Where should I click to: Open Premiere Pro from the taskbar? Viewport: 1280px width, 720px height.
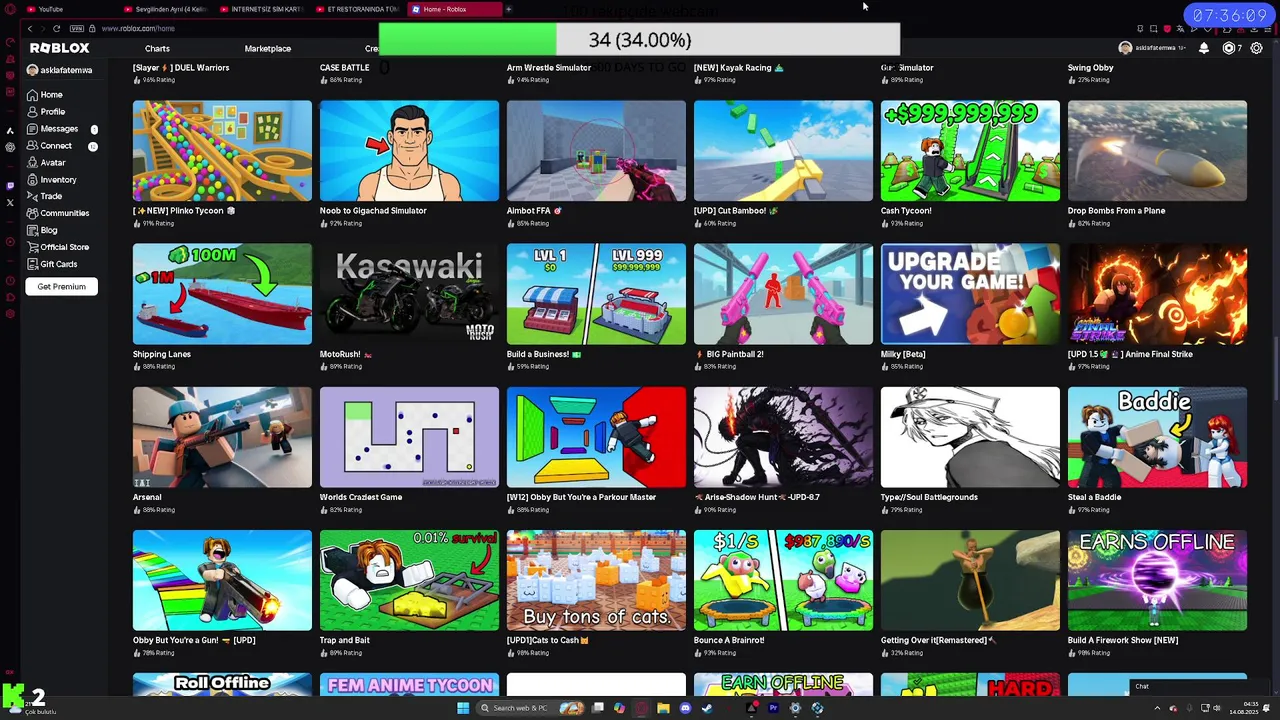click(x=773, y=708)
